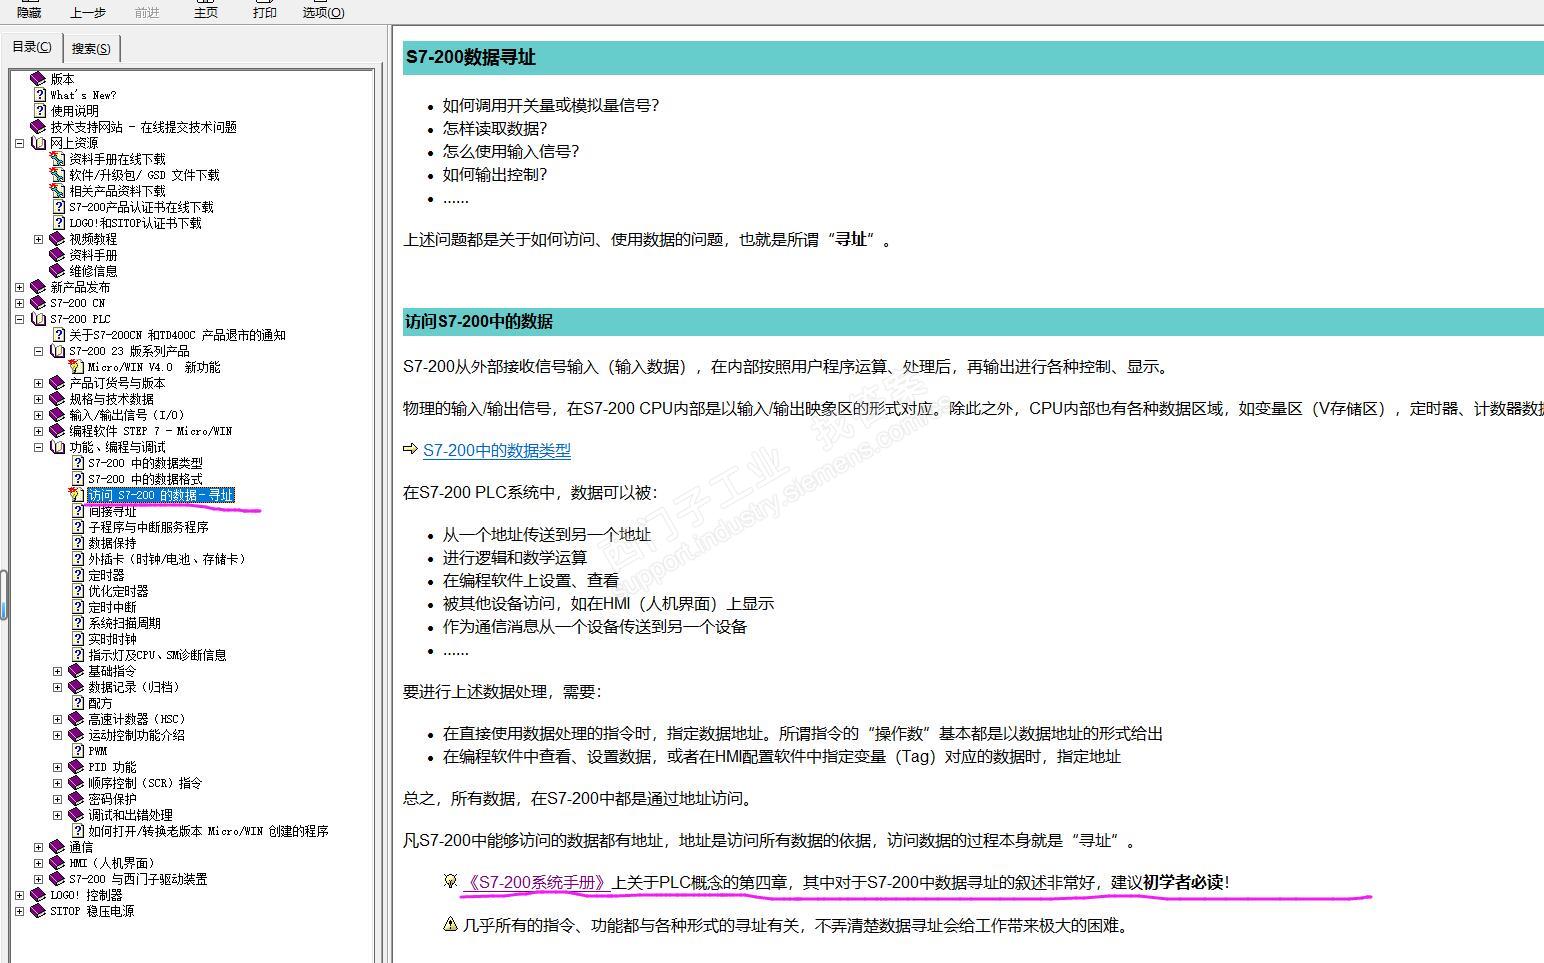Click the topic icon beside S7-200产品认证书在线下载
1544x963 pixels.
pos(59,207)
